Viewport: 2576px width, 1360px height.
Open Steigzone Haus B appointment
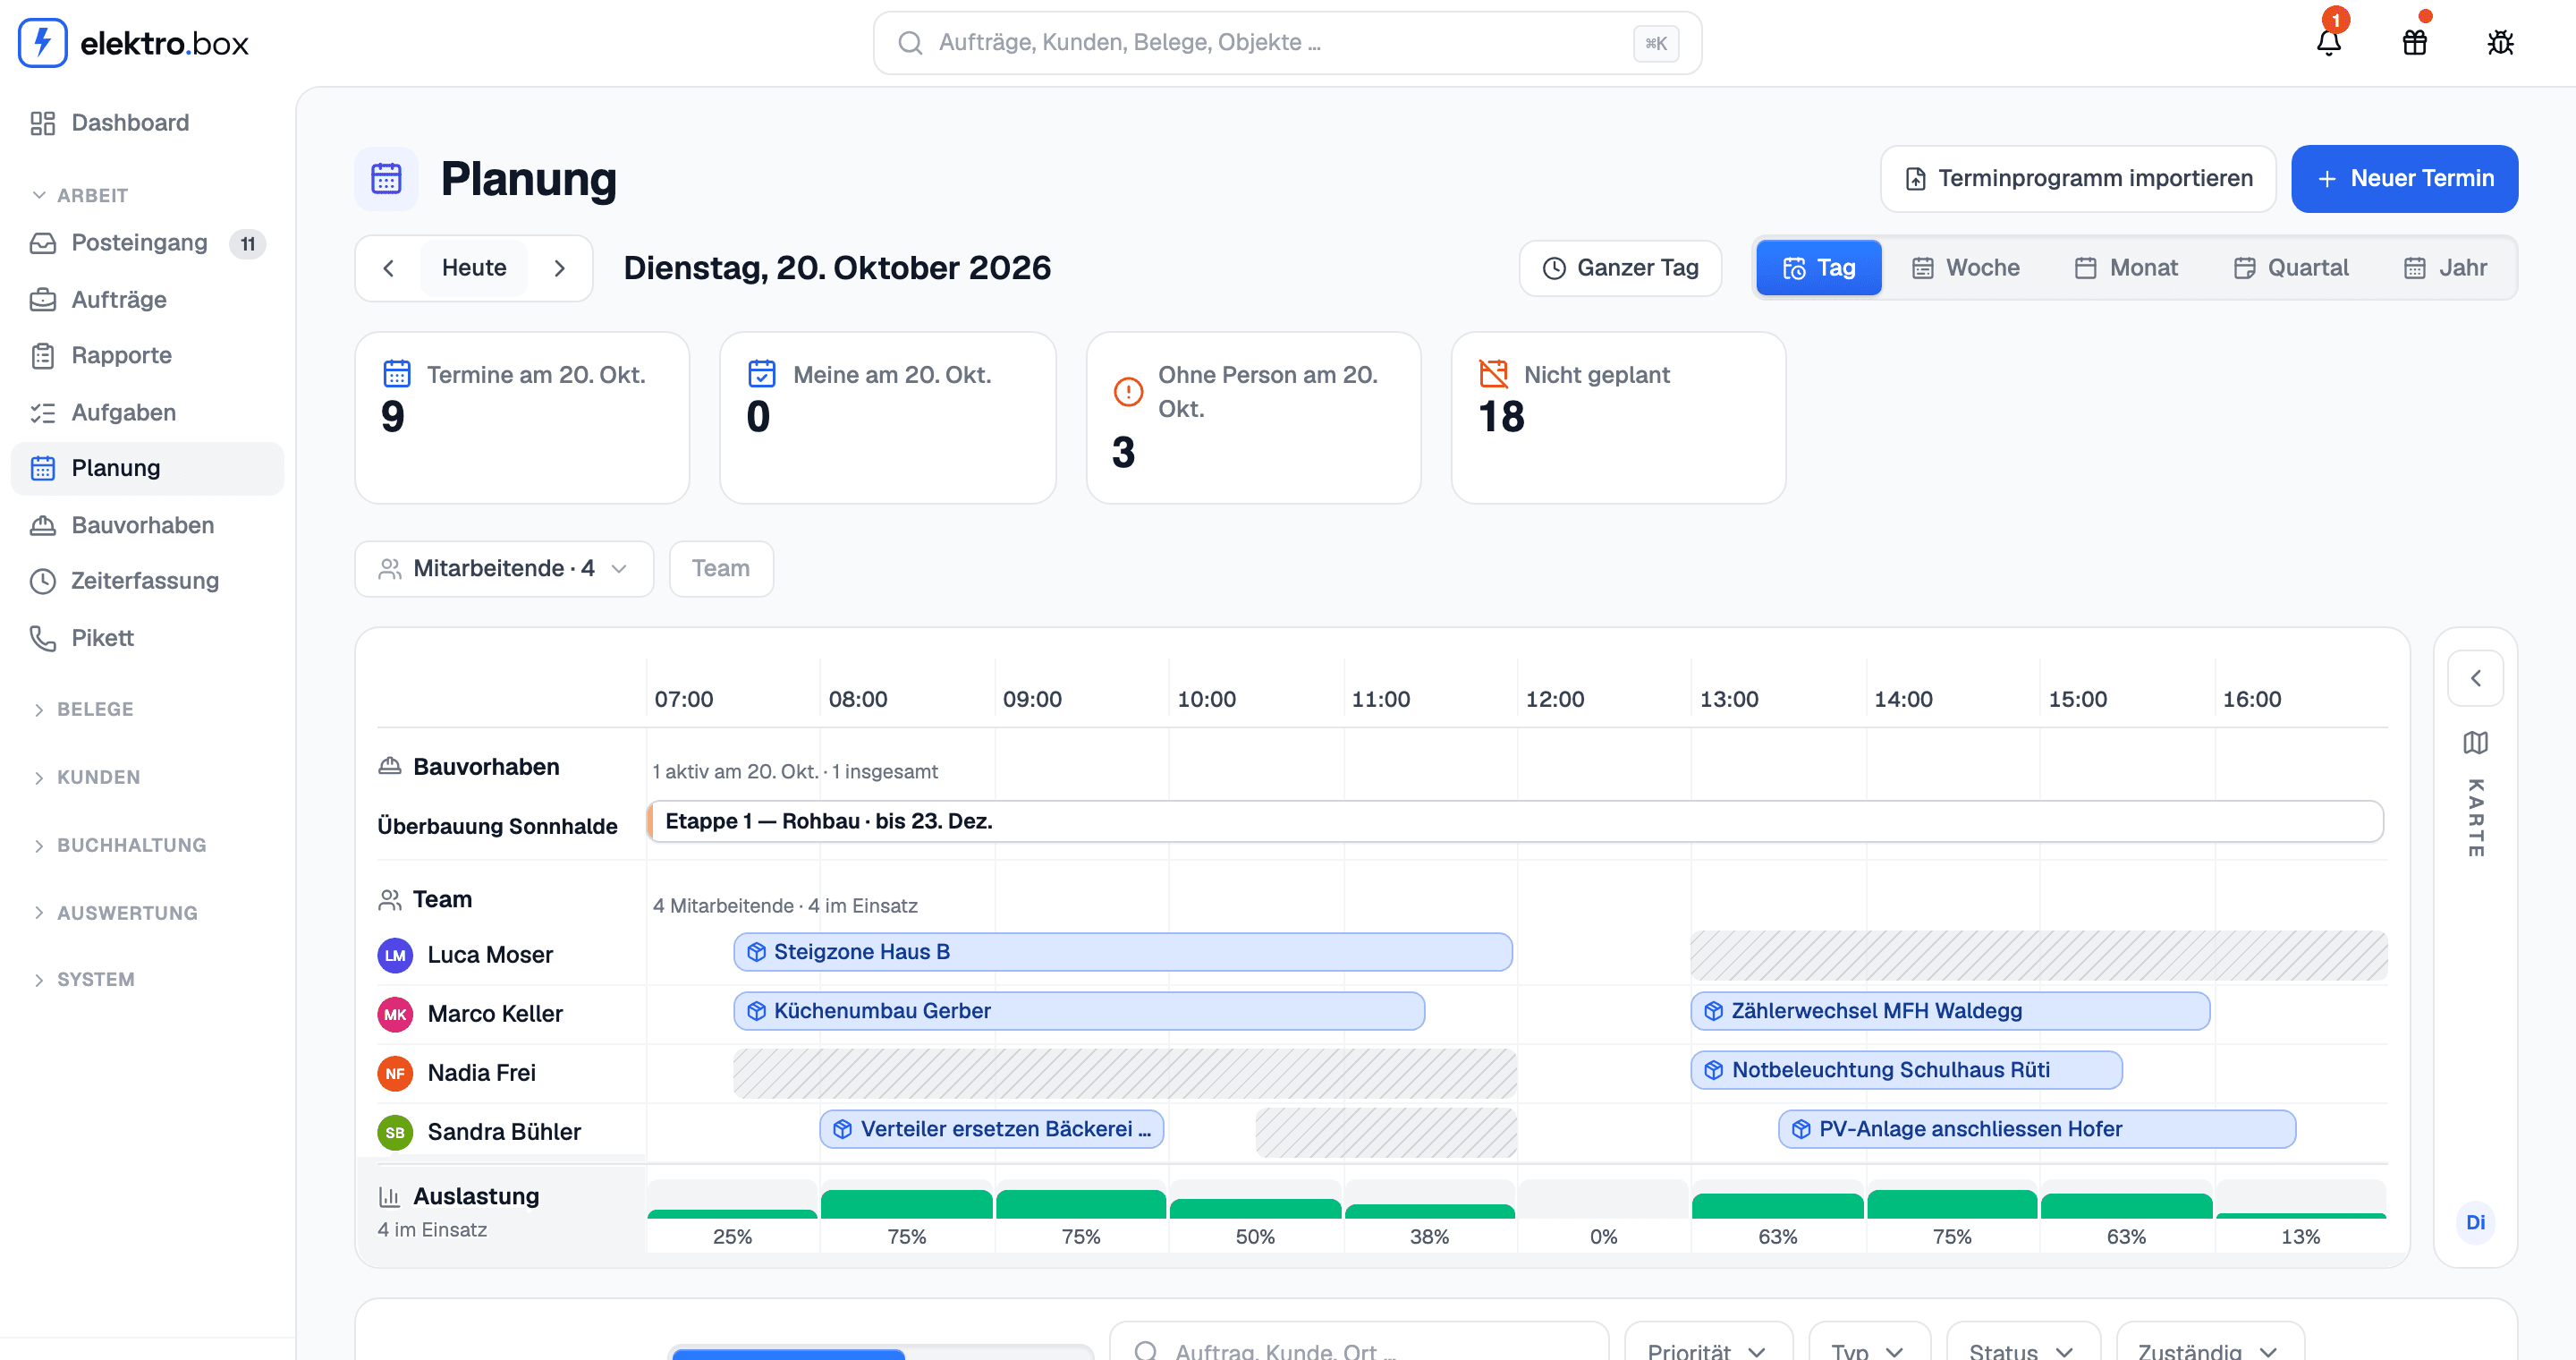click(1122, 952)
